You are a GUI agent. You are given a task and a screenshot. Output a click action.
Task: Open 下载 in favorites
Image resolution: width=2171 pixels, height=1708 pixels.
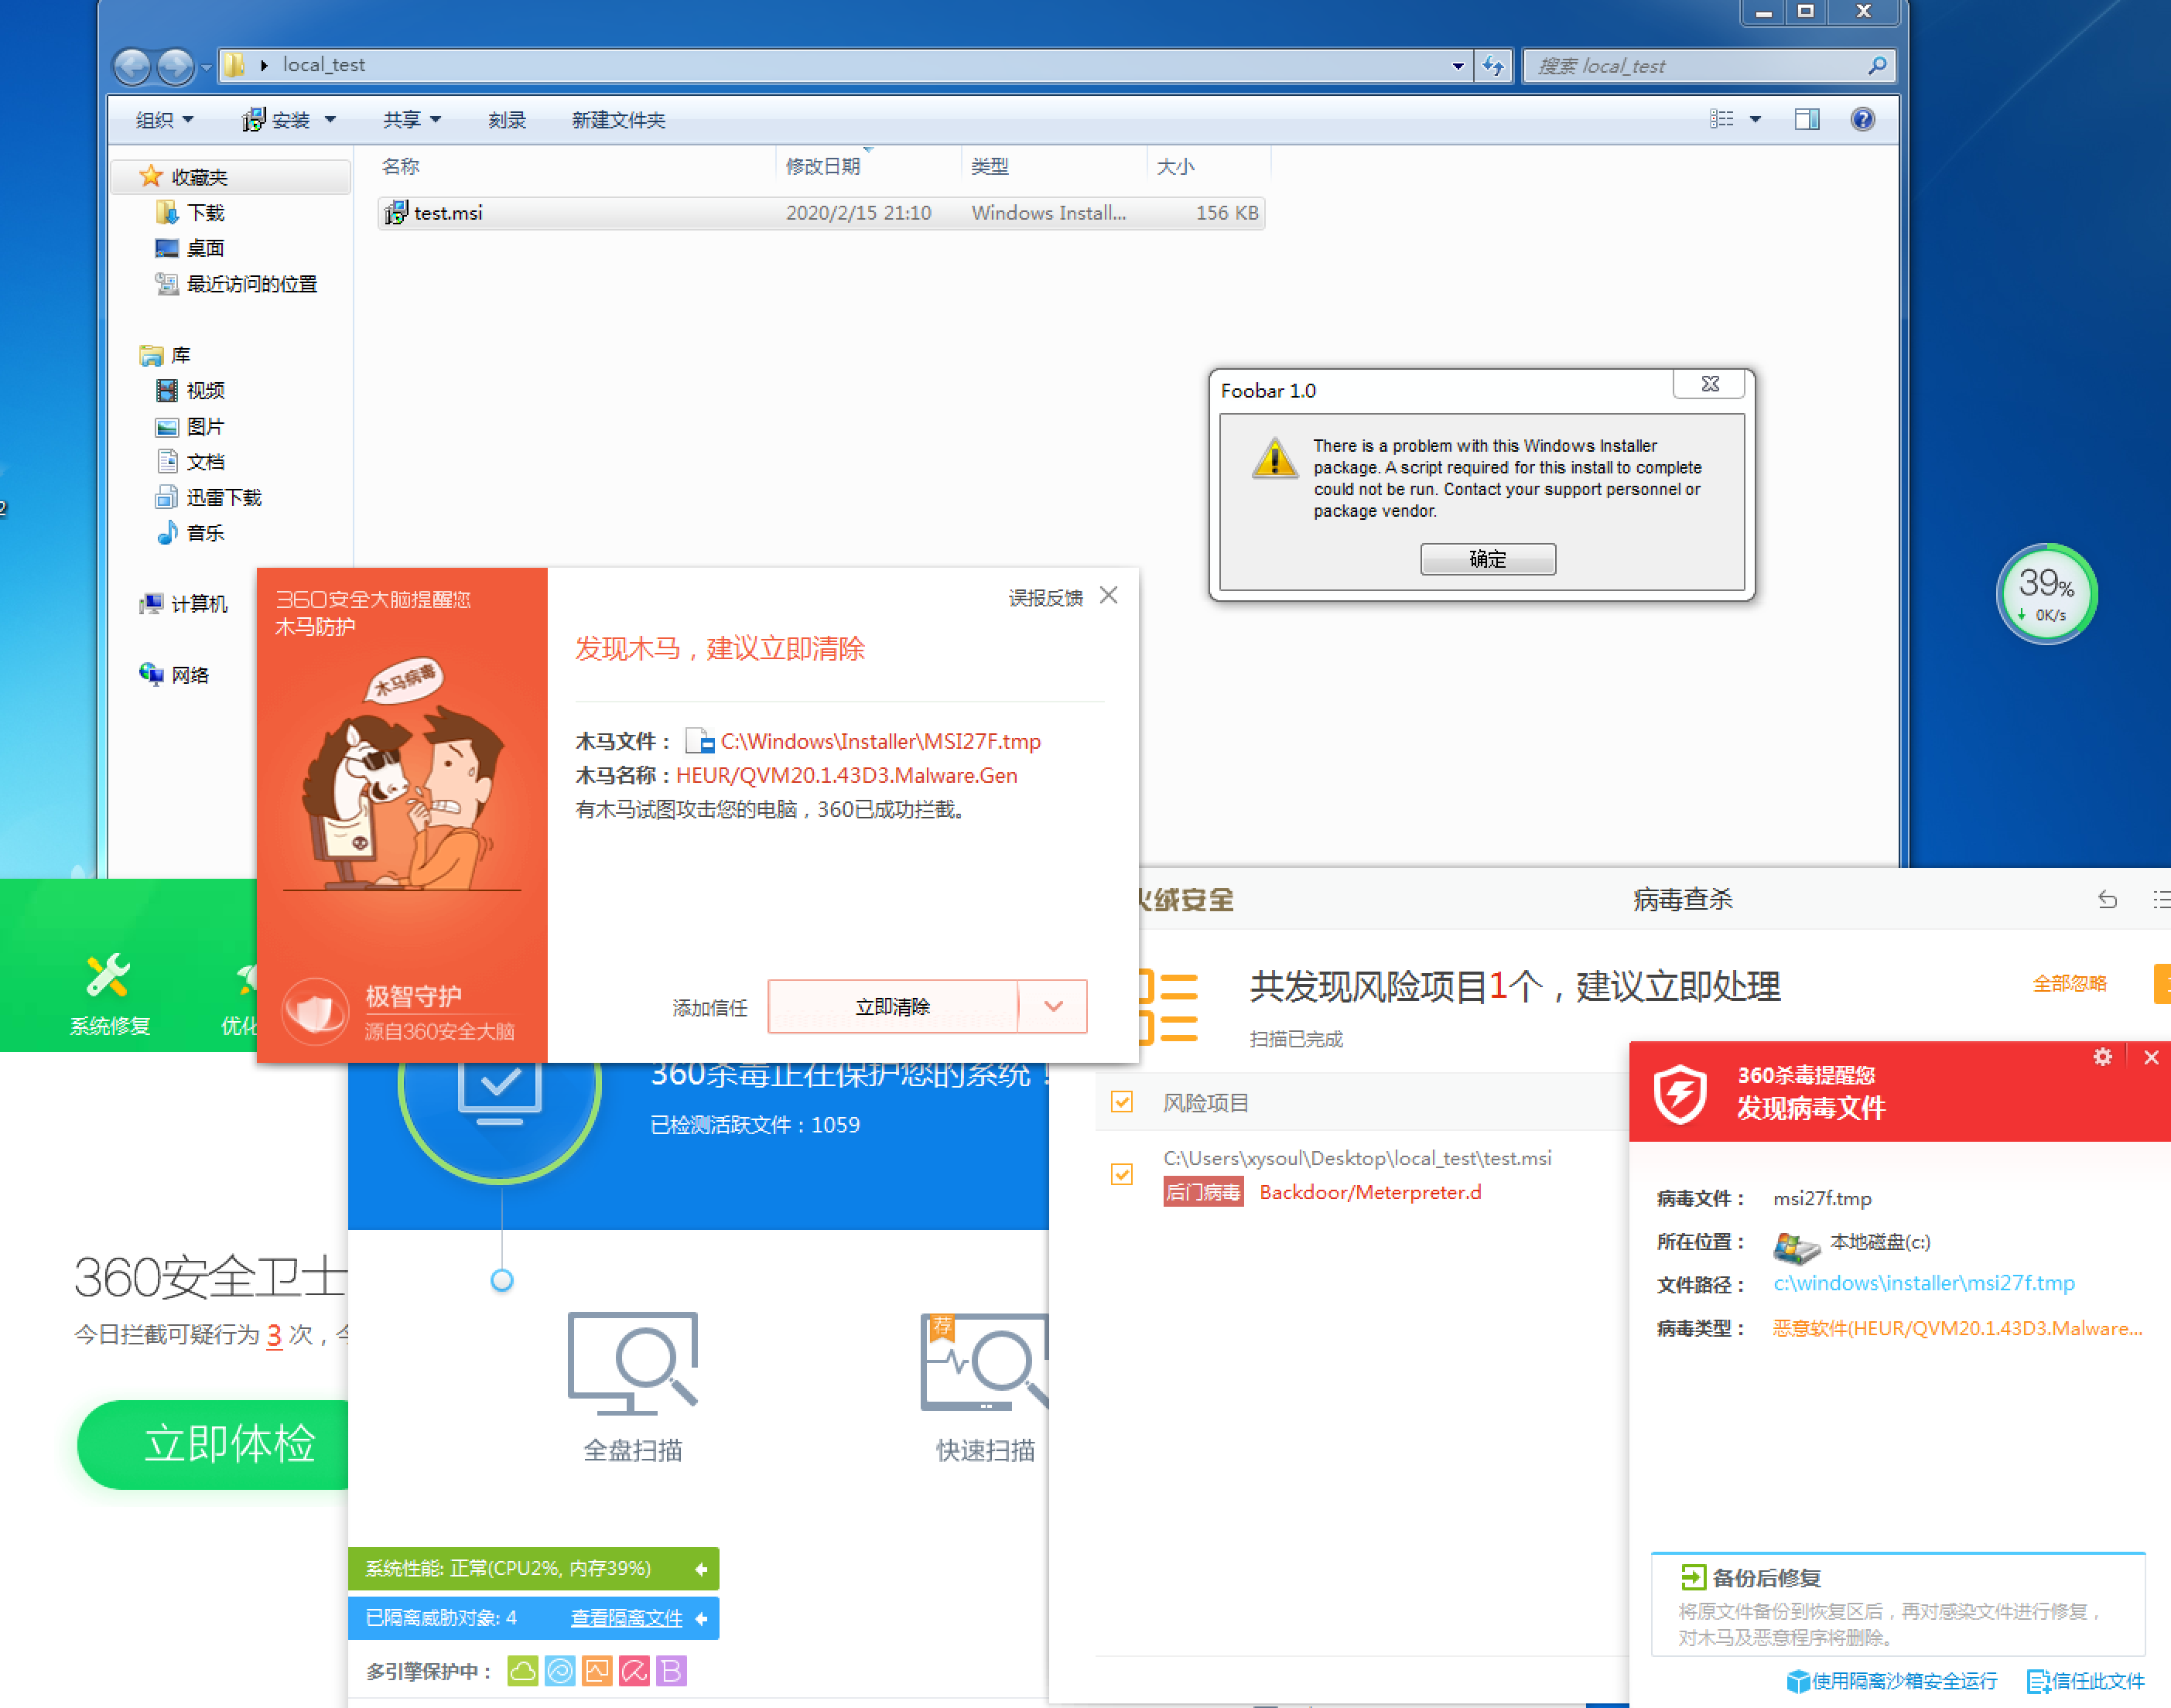click(x=191, y=213)
